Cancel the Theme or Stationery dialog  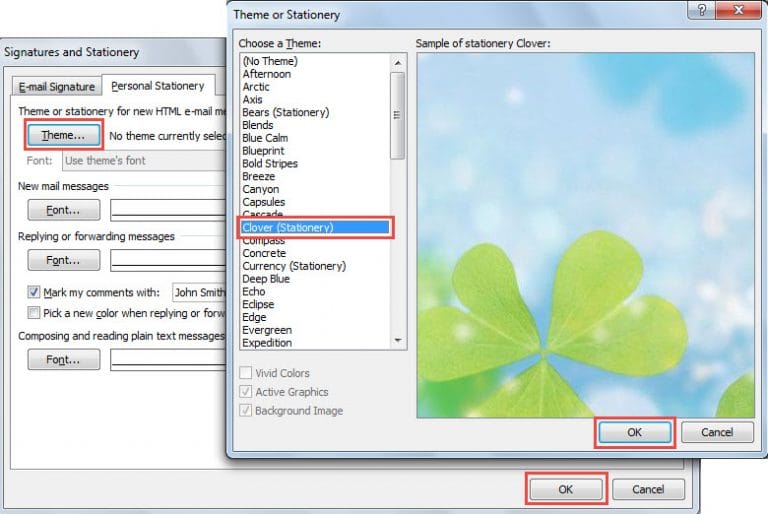tap(717, 432)
